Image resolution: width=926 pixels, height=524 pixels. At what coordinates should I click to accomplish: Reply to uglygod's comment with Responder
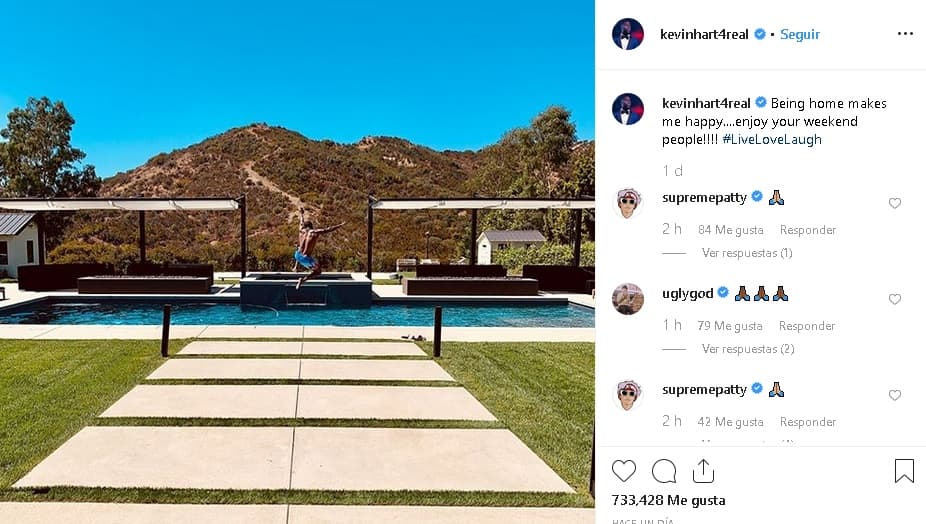click(x=807, y=326)
